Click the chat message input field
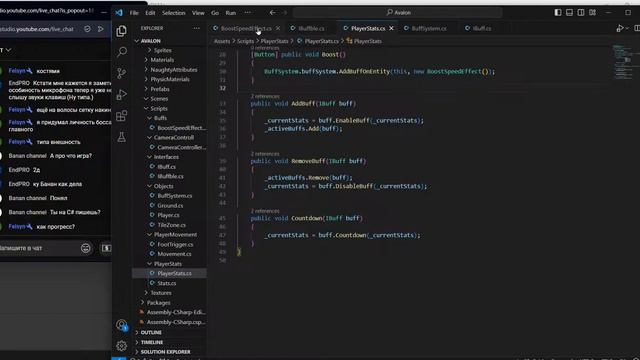The height and width of the screenshot is (360, 640). coord(39,248)
